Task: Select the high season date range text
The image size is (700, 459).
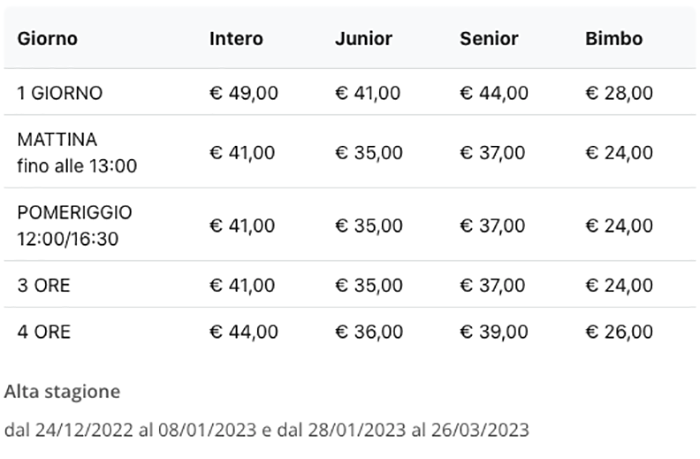Action: [266, 430]
